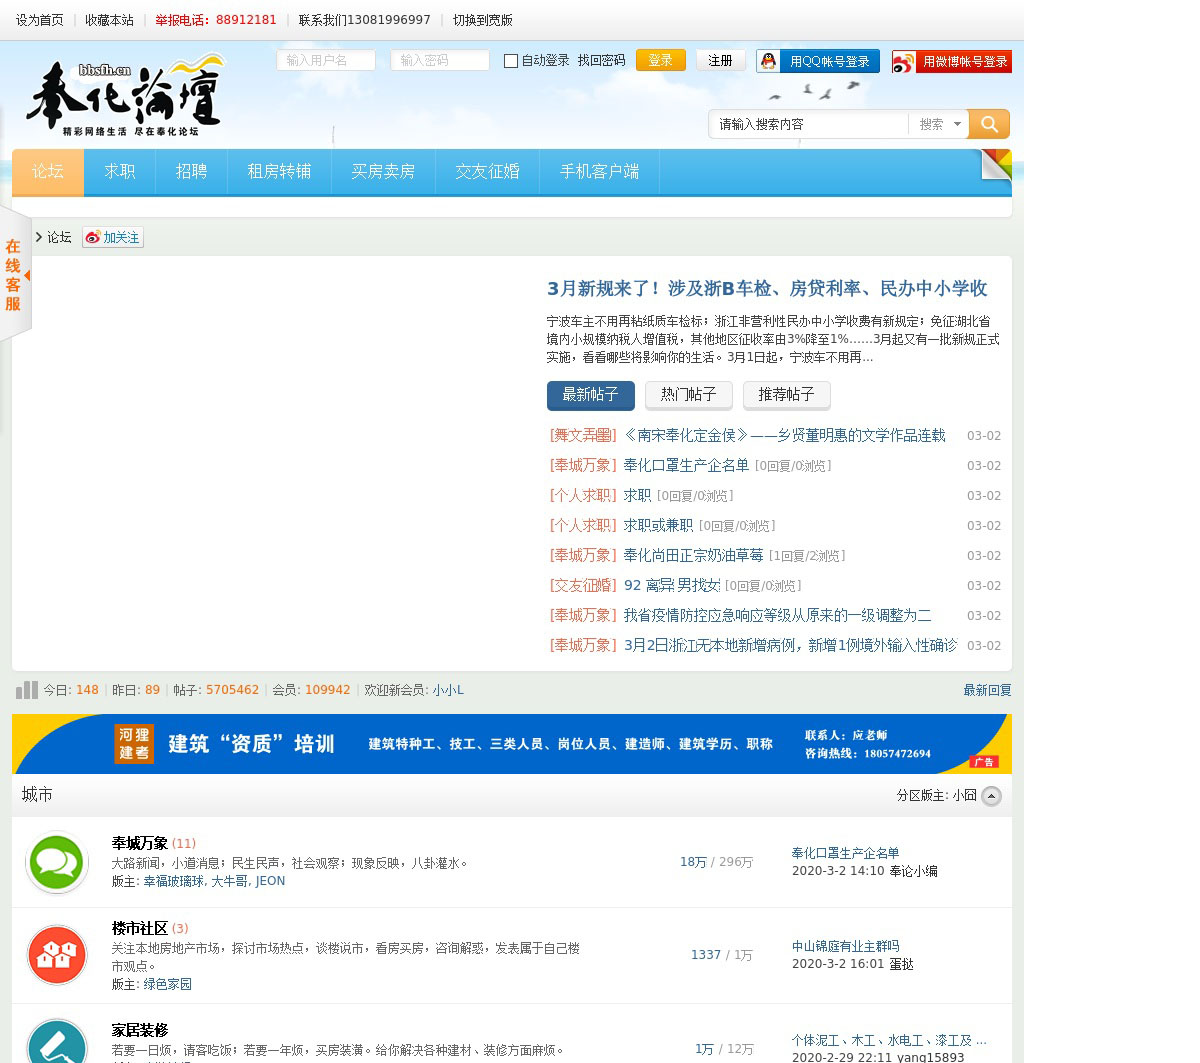Open the 楼市社区 red houses forum icon

coord(57,955)
